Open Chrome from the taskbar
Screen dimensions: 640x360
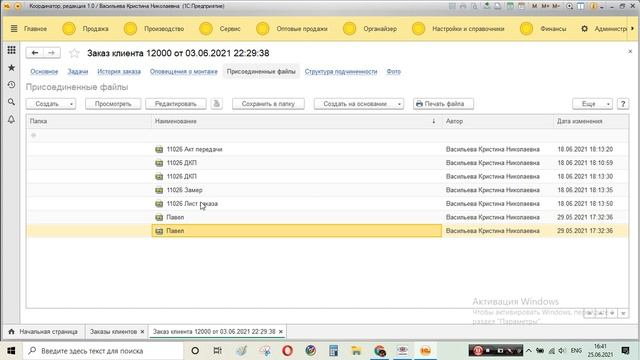pyautogui.click(x=380, y=351)
